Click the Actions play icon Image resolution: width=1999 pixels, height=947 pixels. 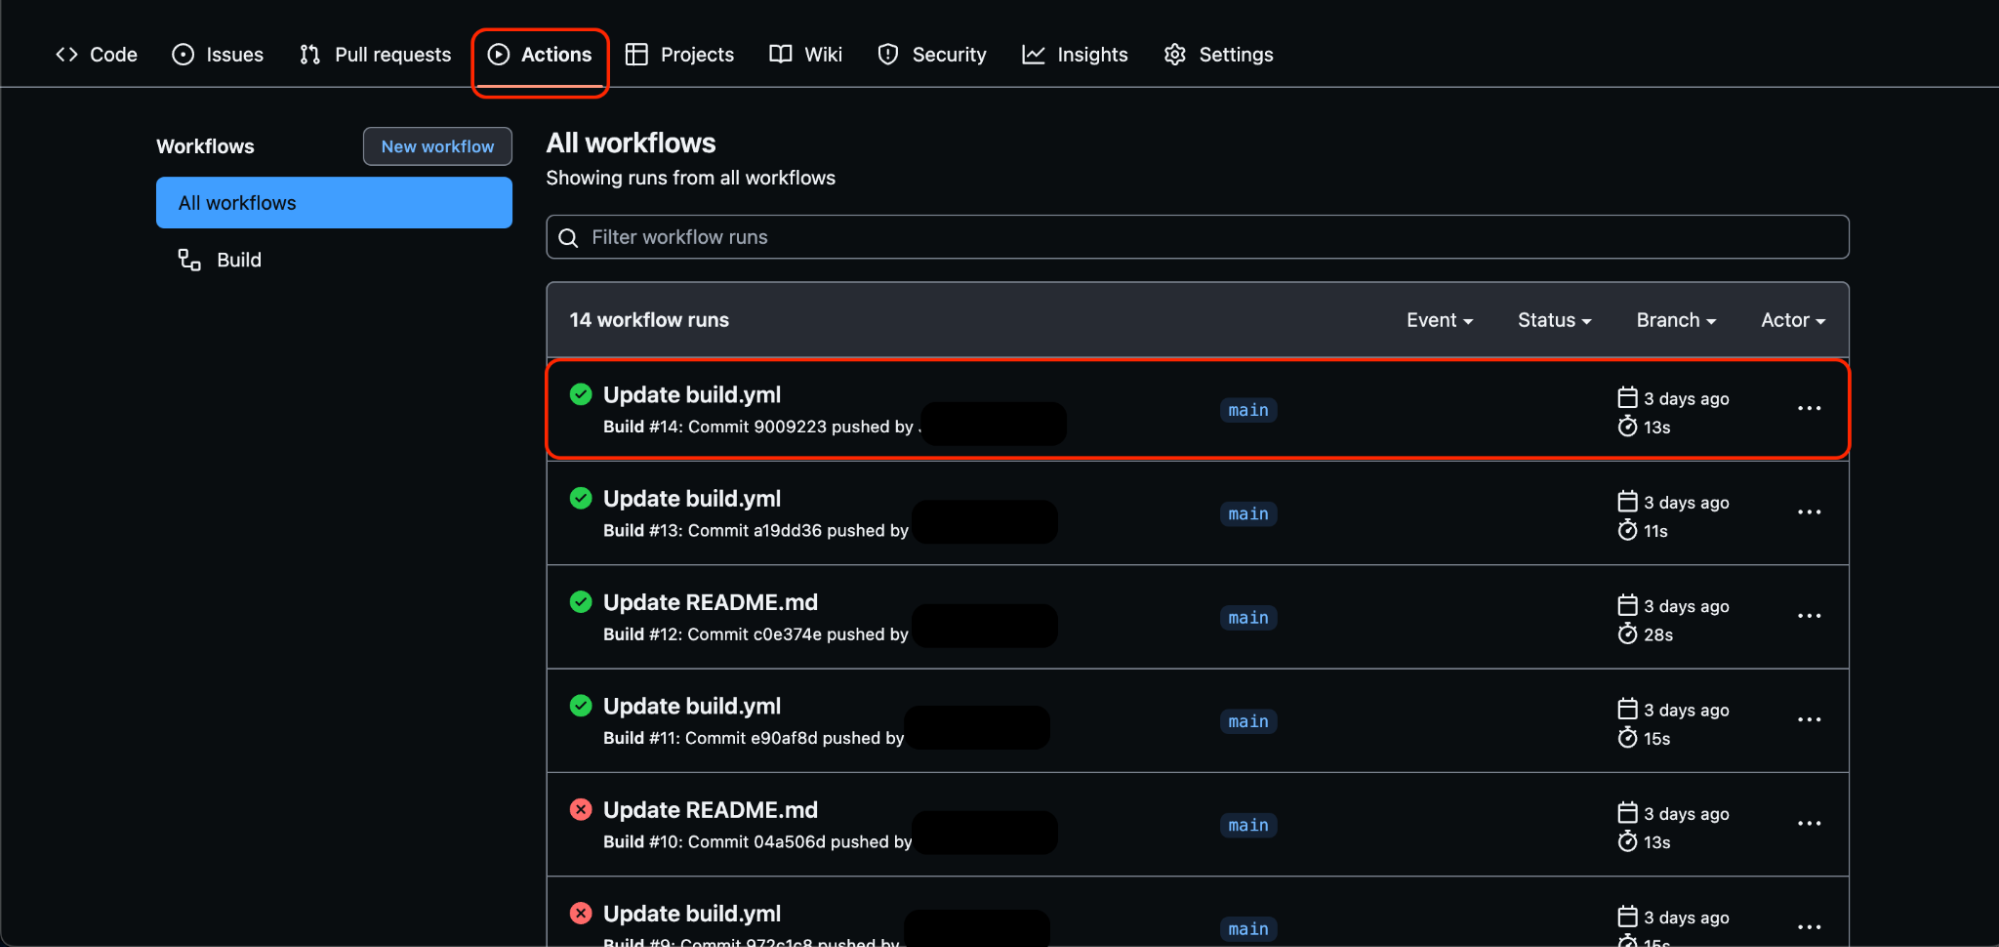pyautogui.click(x=498, y=55)
